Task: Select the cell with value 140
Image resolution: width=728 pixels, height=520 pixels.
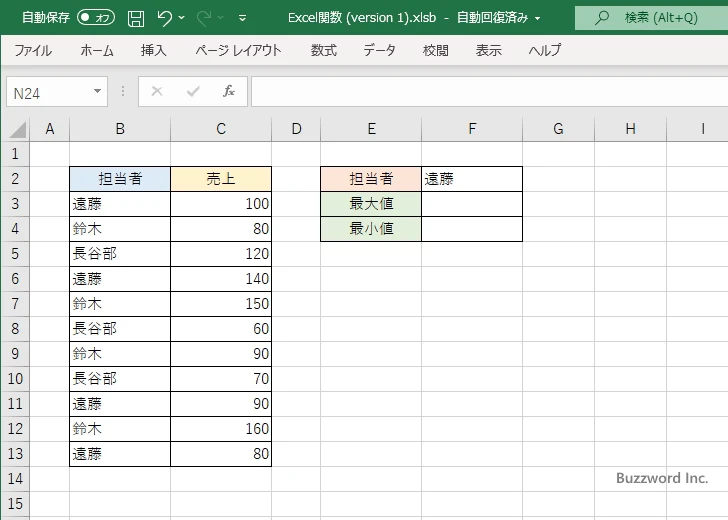Action: [x=221, y=279]
